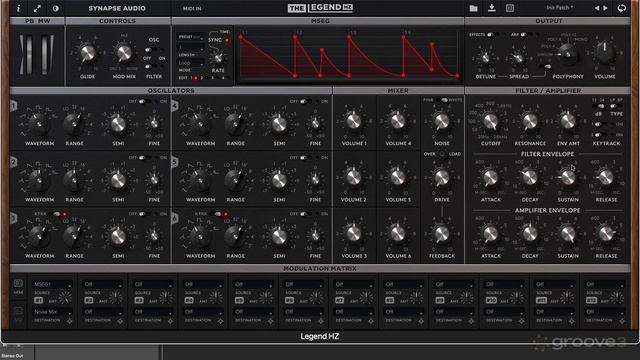640x360 pixels.
Task: Toggle the MSEG Sync LED
Action: click(x=227, y=40)
